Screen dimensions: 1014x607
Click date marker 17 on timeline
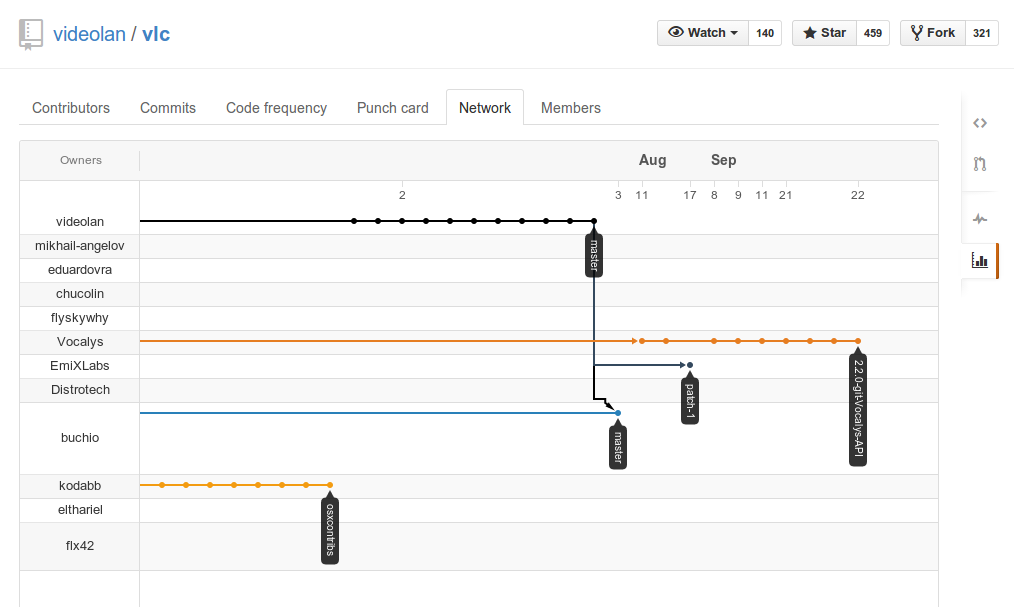pos(690,195)
